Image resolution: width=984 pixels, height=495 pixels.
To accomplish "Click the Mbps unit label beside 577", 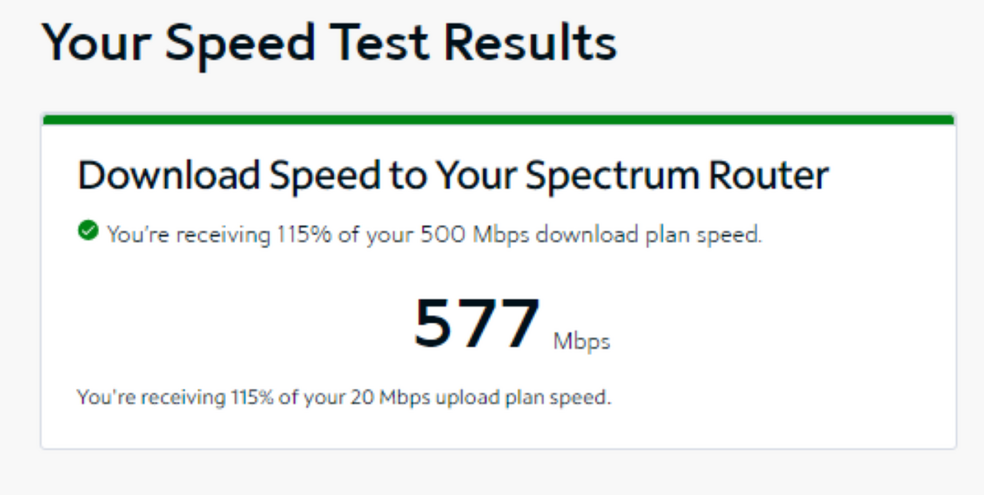I will (x=582, y=342).
